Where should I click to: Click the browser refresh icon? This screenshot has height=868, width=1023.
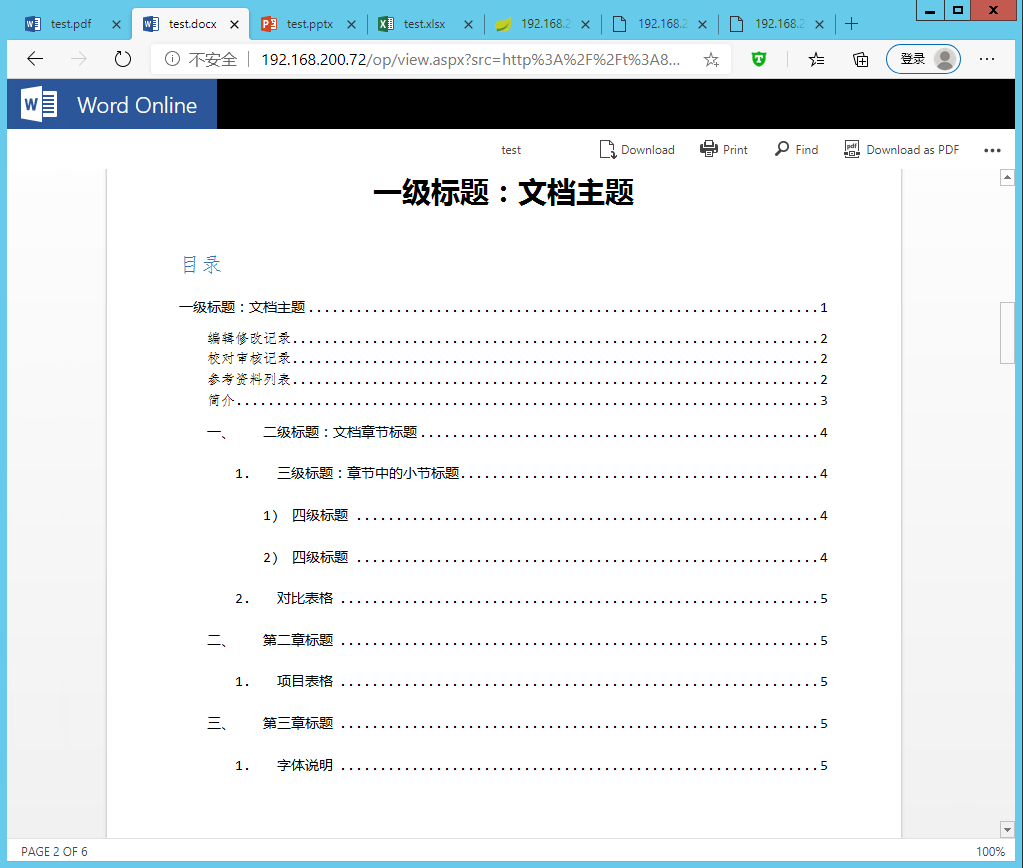pyautogui.click(x=122, y=59)
